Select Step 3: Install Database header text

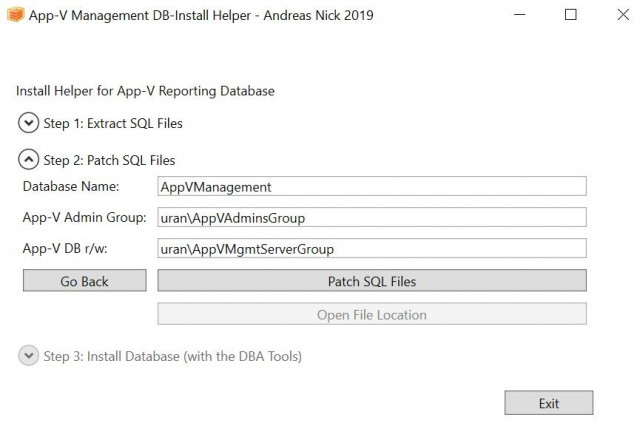[x=173, y=356]
